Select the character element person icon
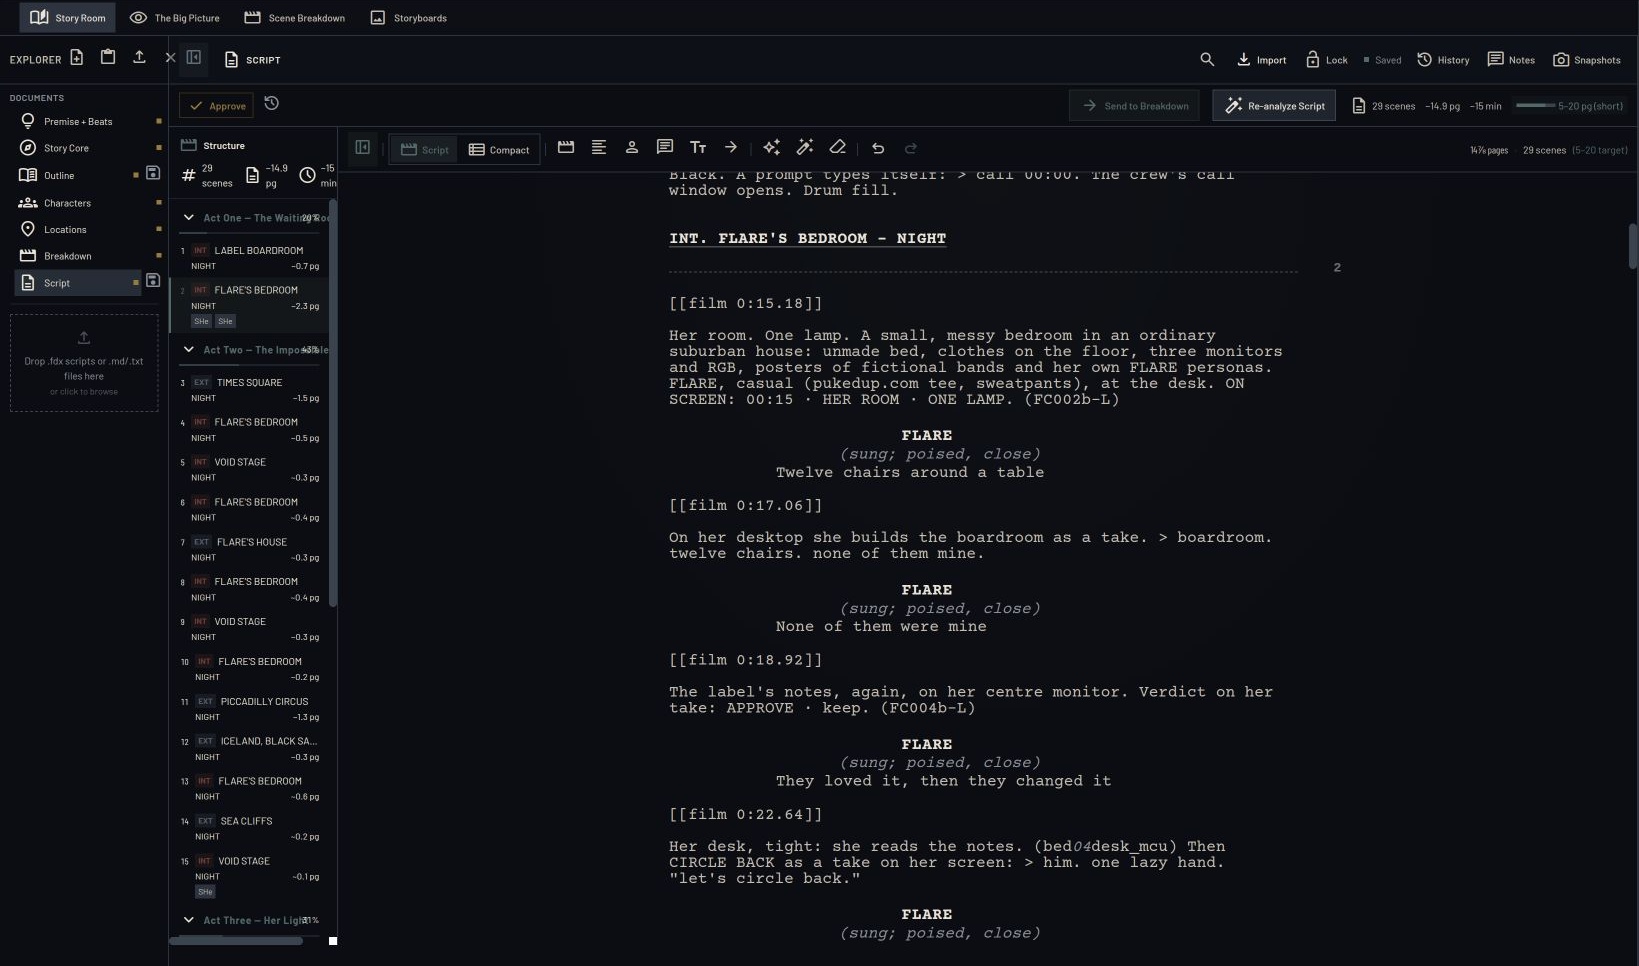 pos(632,147)
